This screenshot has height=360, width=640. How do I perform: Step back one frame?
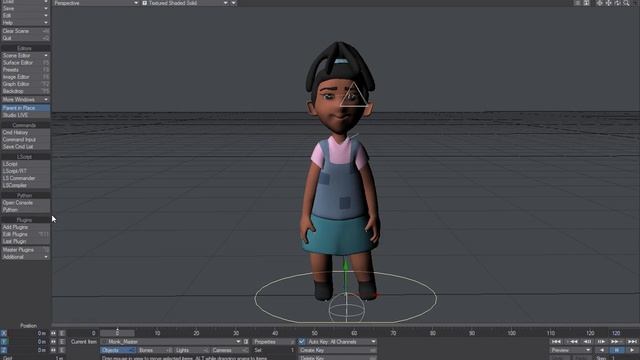click(x=588, y=342)
